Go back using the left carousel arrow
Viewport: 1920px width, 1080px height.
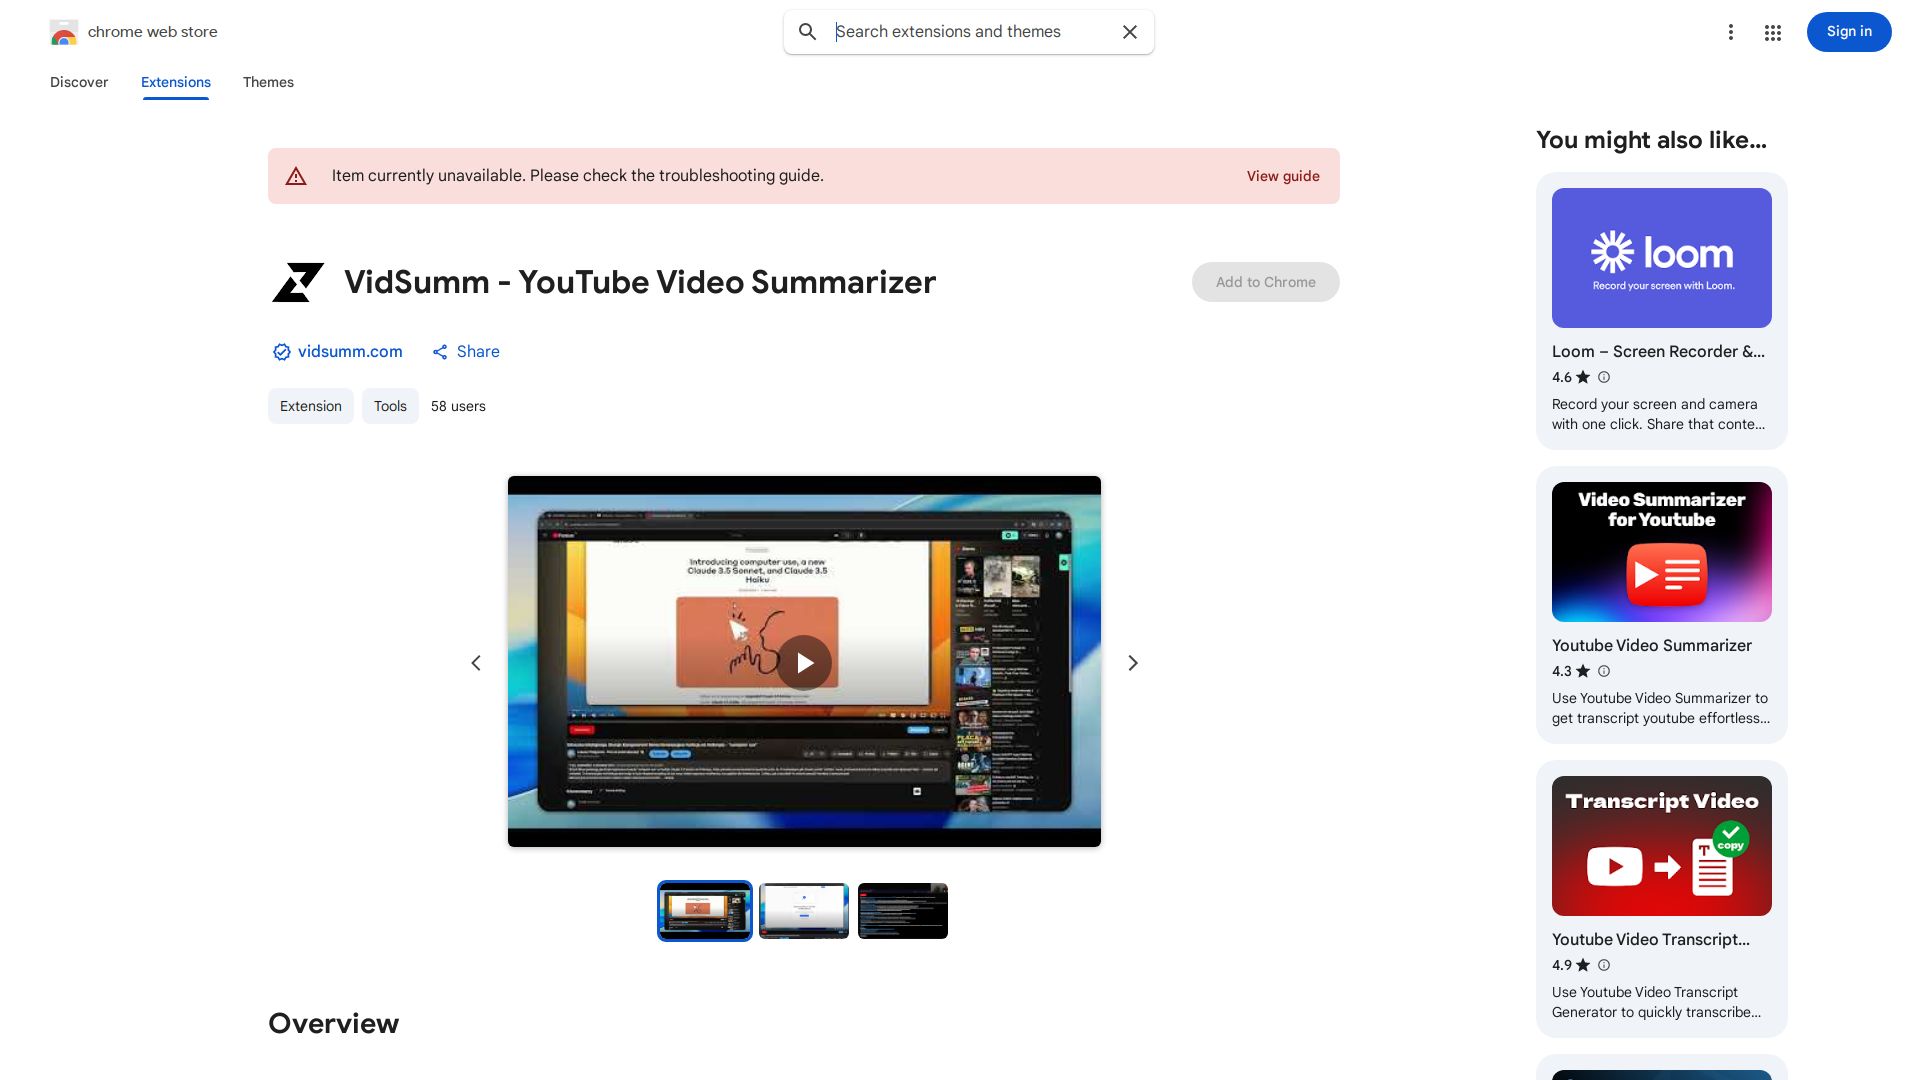pyautogui.click(x=476, y=662)
